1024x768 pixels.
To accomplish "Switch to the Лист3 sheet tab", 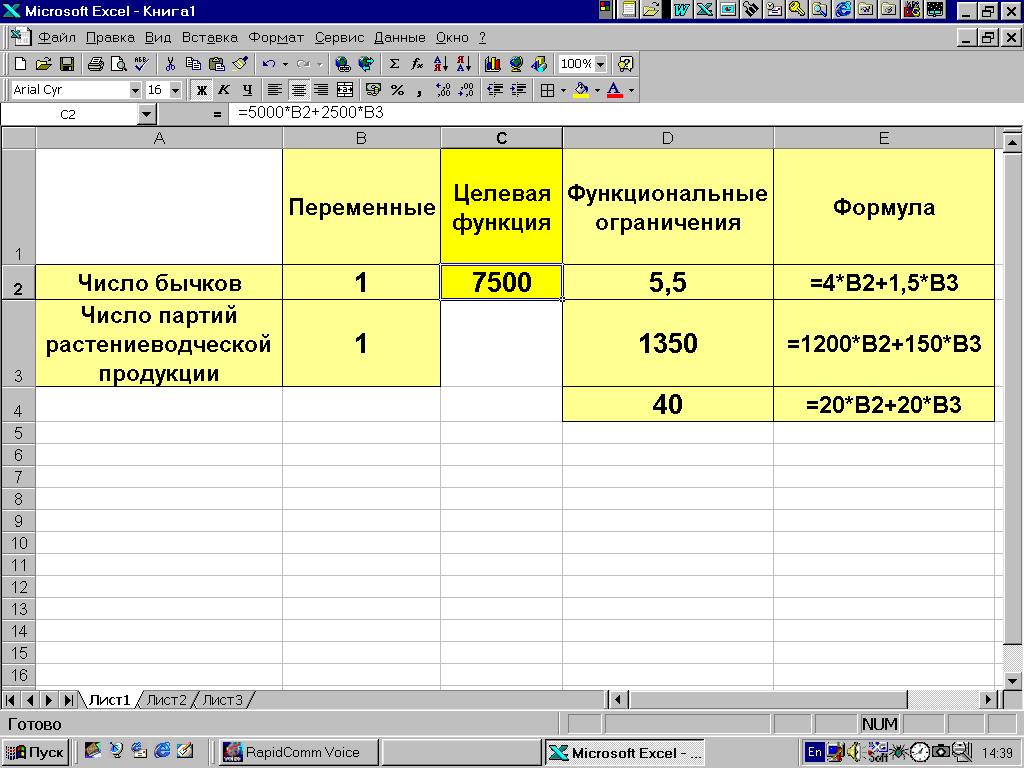I will tap(223, 700).
